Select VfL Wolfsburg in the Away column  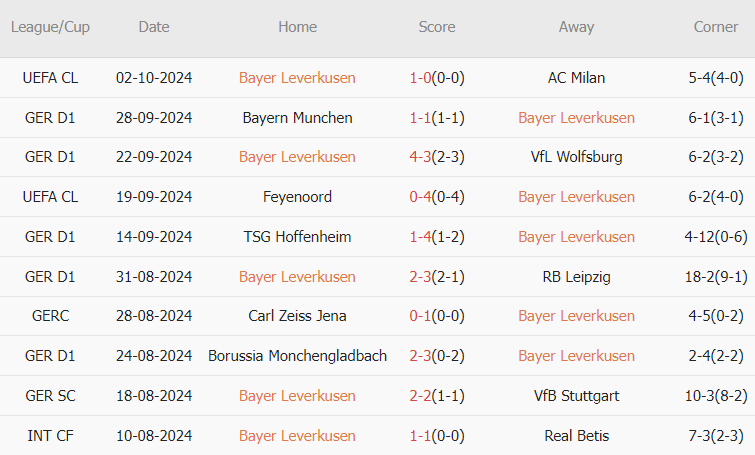tap(576, 157)
